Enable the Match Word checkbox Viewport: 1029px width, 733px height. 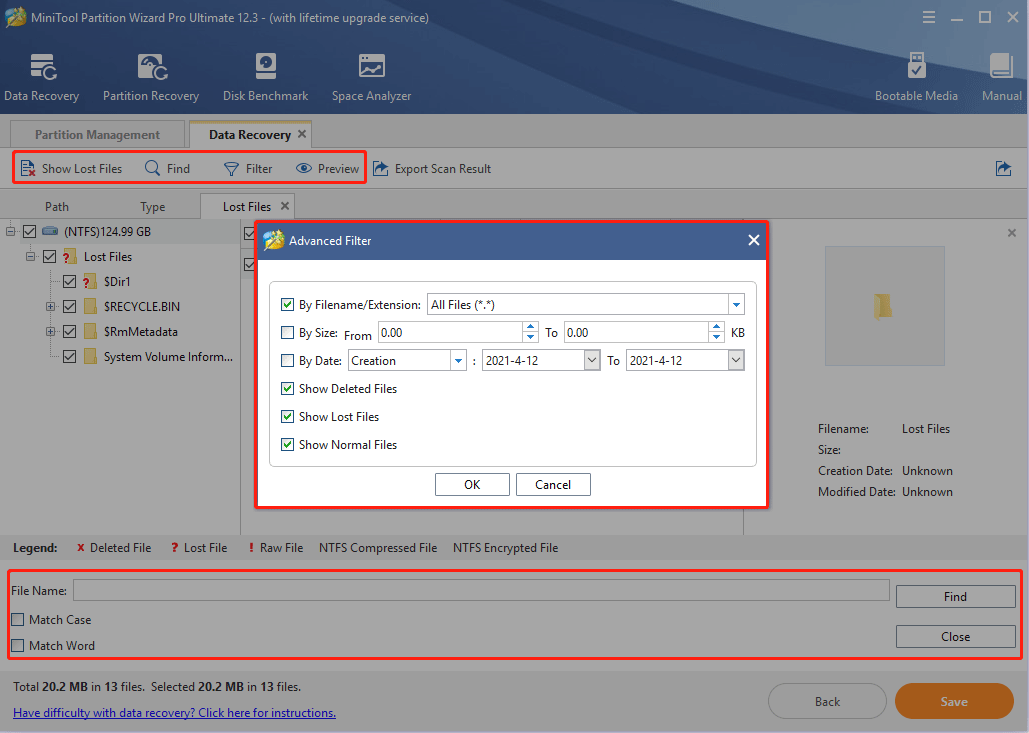(18, 646)
